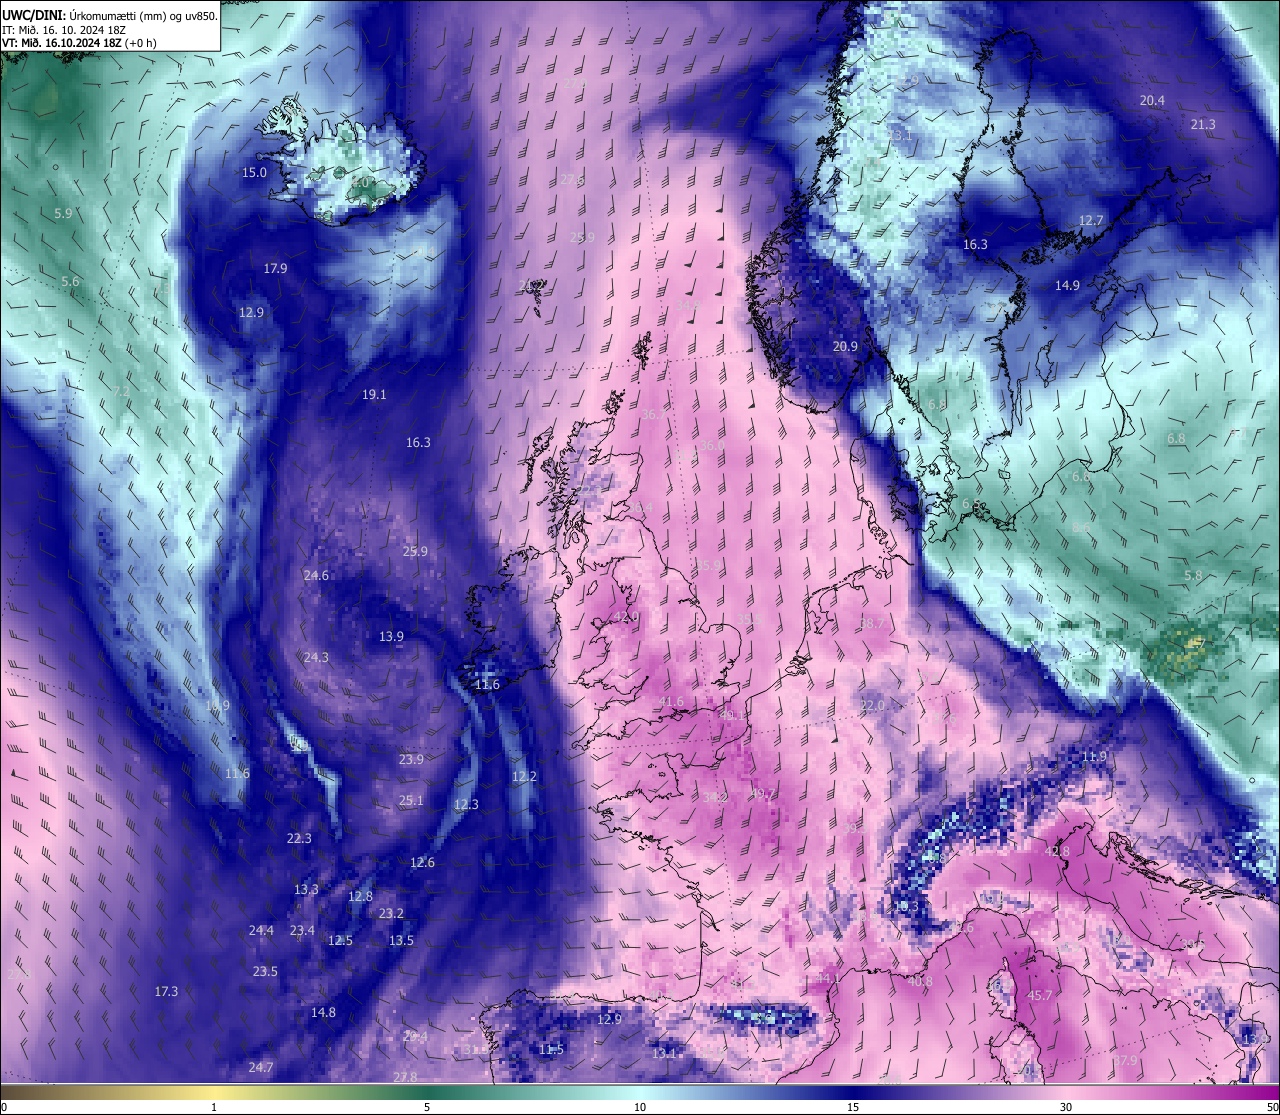
Task: Click the 23.5 value on the map
Action: 265,971
